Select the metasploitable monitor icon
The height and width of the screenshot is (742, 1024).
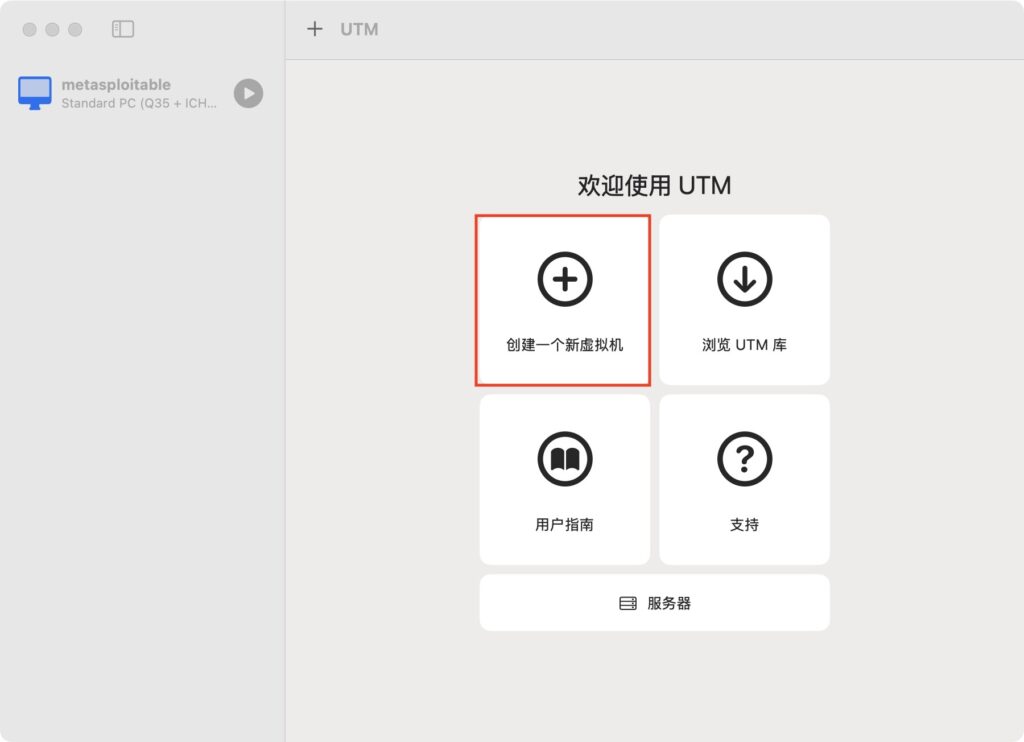35,93
